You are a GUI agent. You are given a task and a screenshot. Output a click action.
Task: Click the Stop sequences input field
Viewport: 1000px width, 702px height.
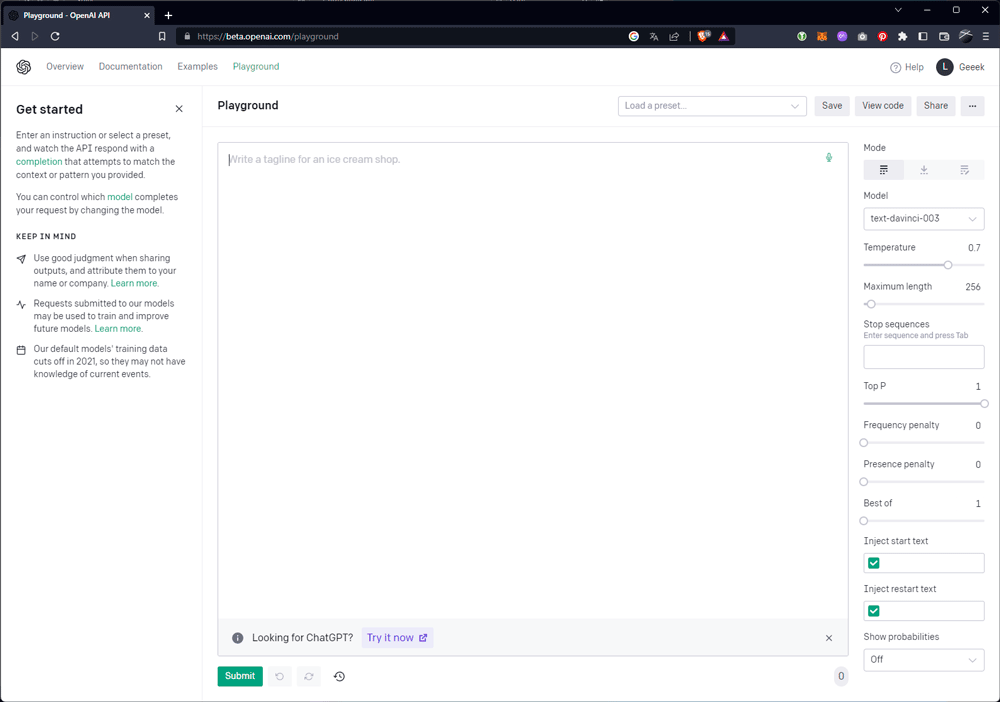pos(923,357)
